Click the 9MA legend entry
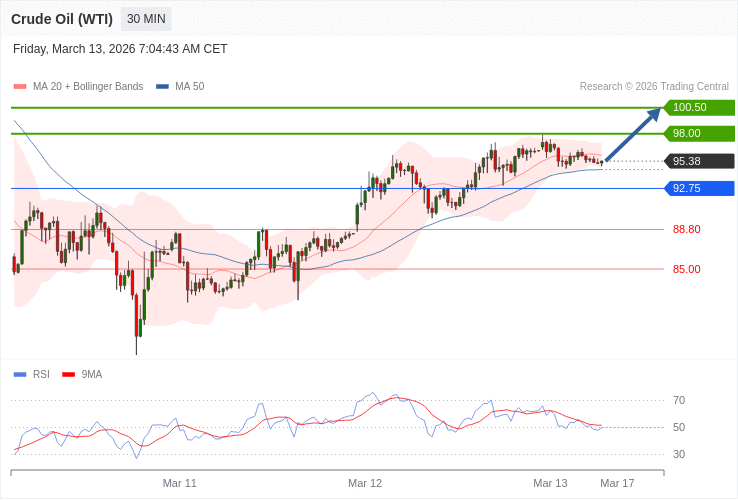Screen dimensions: 738x500 coord(92,375)
